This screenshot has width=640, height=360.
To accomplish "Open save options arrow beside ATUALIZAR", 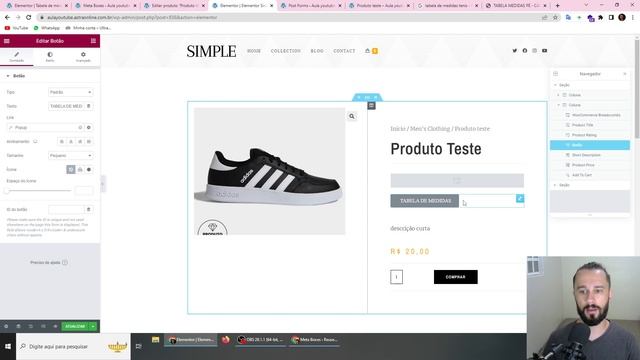I will click(93, 327).
